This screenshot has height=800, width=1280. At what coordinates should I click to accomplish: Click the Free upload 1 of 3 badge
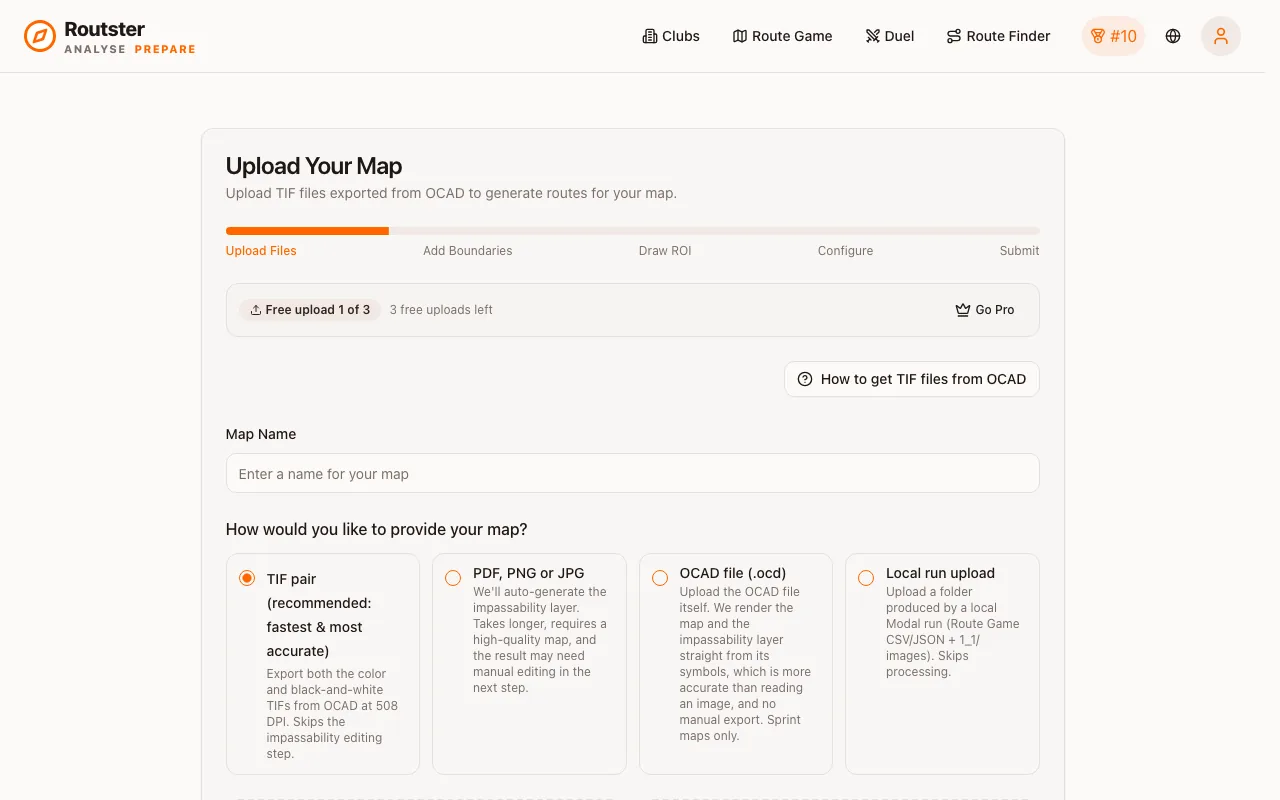point(310,310)
